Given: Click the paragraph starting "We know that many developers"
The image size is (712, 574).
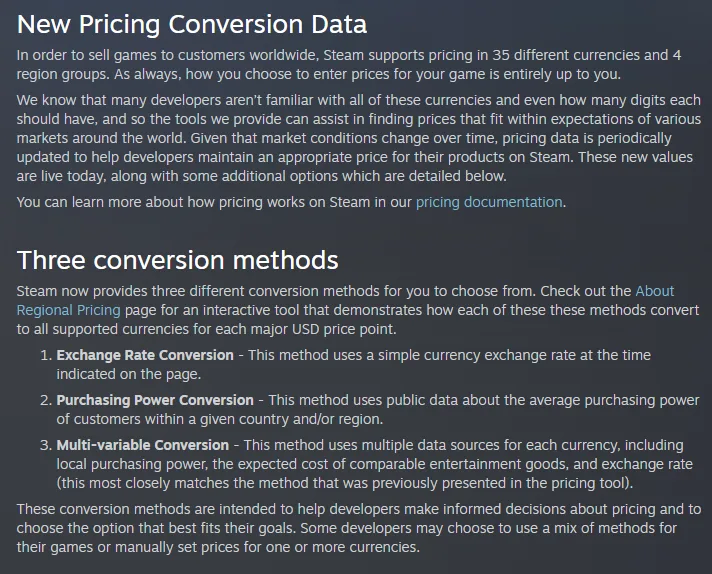Looking at the screenshot, I should pos(350,139).
